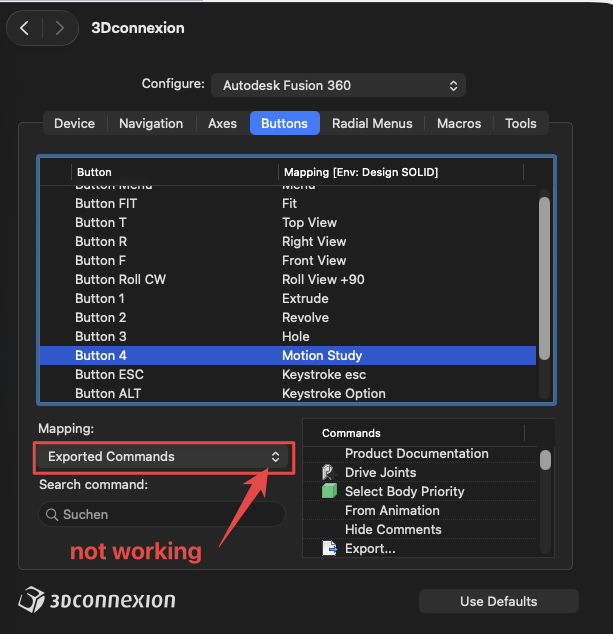613x634 pixels.
Task: Click the Mapping [Env: Design SOLID] header
Action: coord(401,172)
